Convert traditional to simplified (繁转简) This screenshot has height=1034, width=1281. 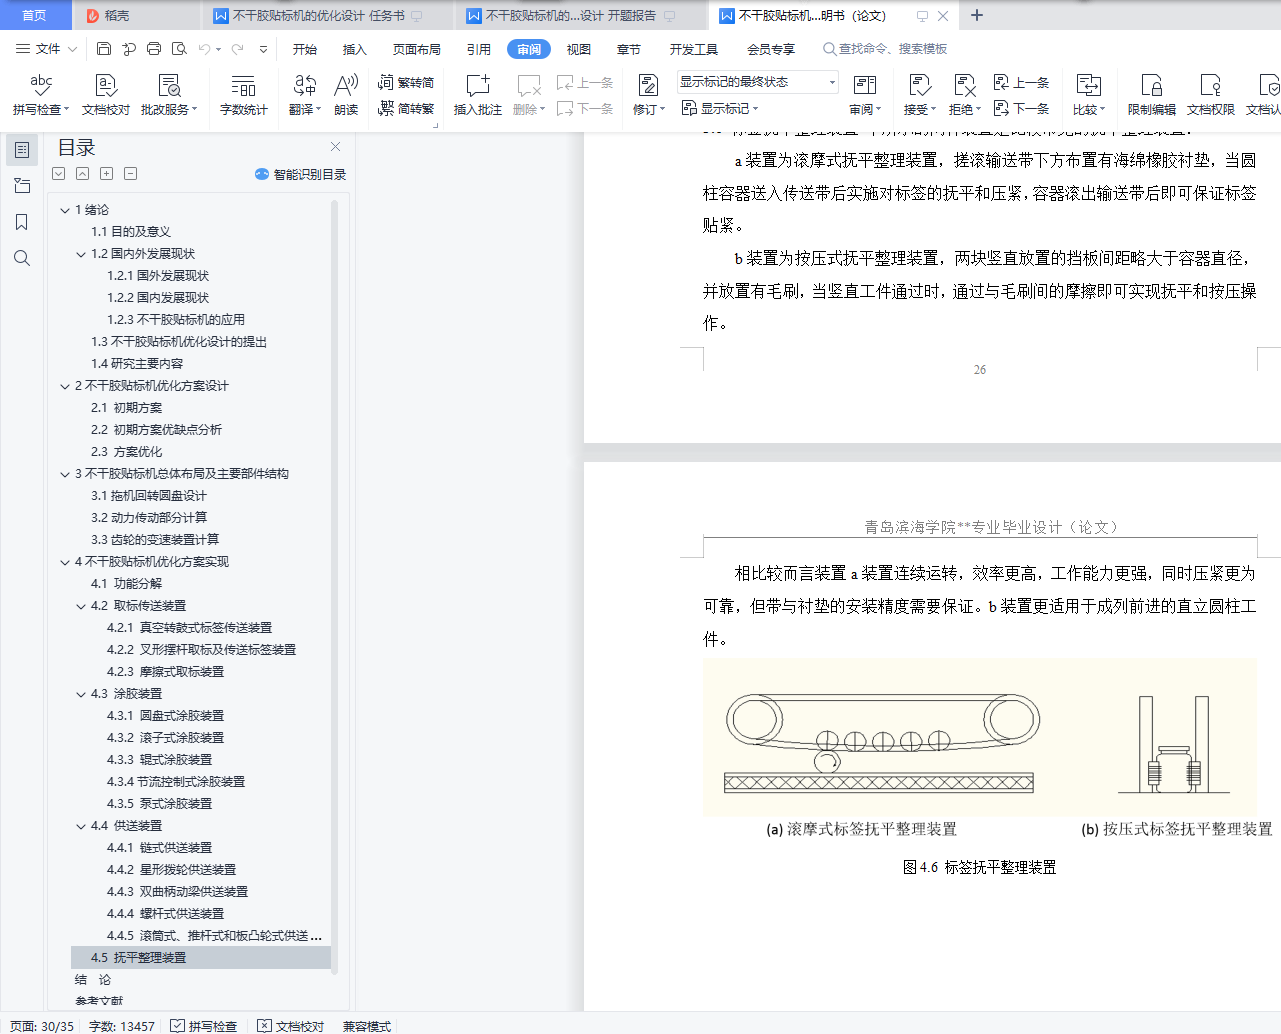(x=406, y=83)
